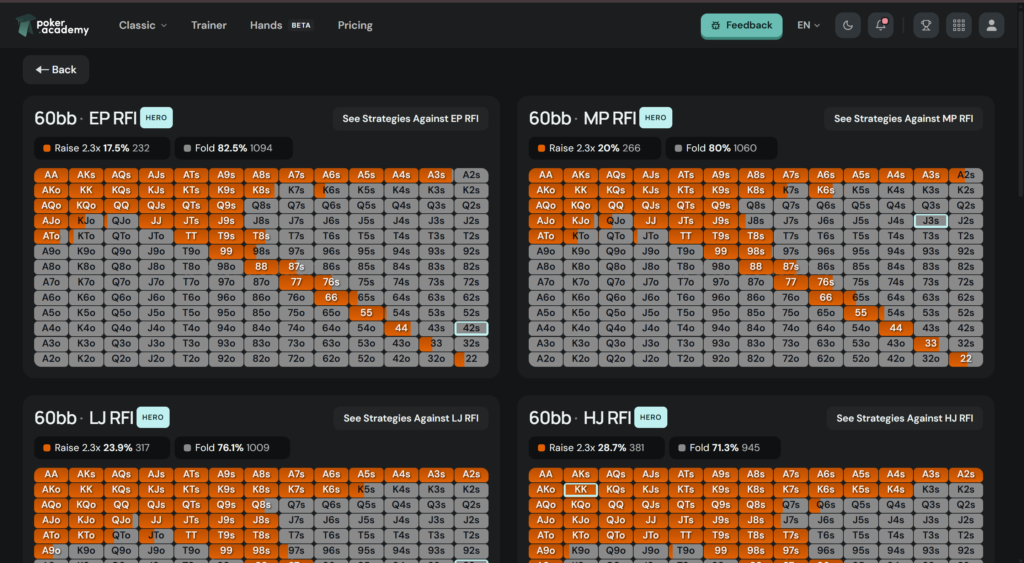Select the A2s cell in EP RFI grid
The width and height of the screenshot is (1024, 563).
471,175
